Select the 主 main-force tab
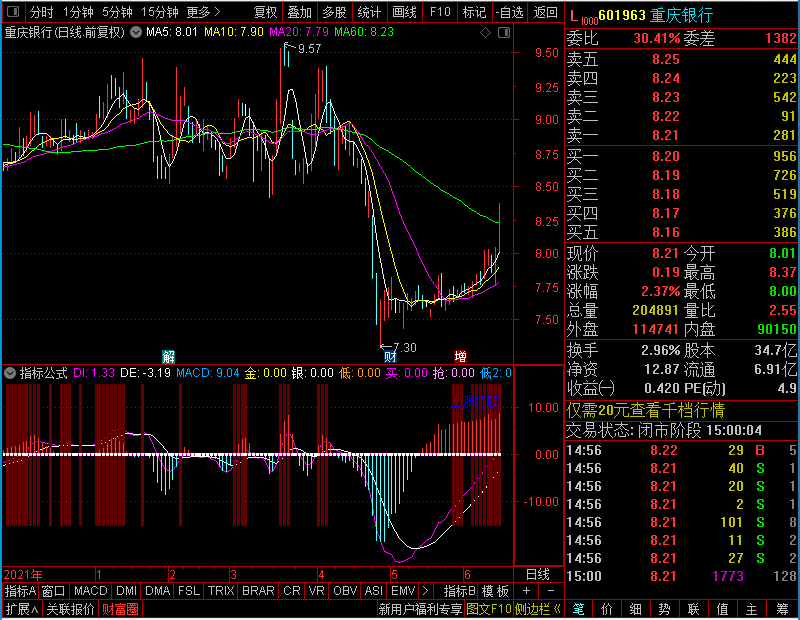Screen dimensions: 800x620 752,609
